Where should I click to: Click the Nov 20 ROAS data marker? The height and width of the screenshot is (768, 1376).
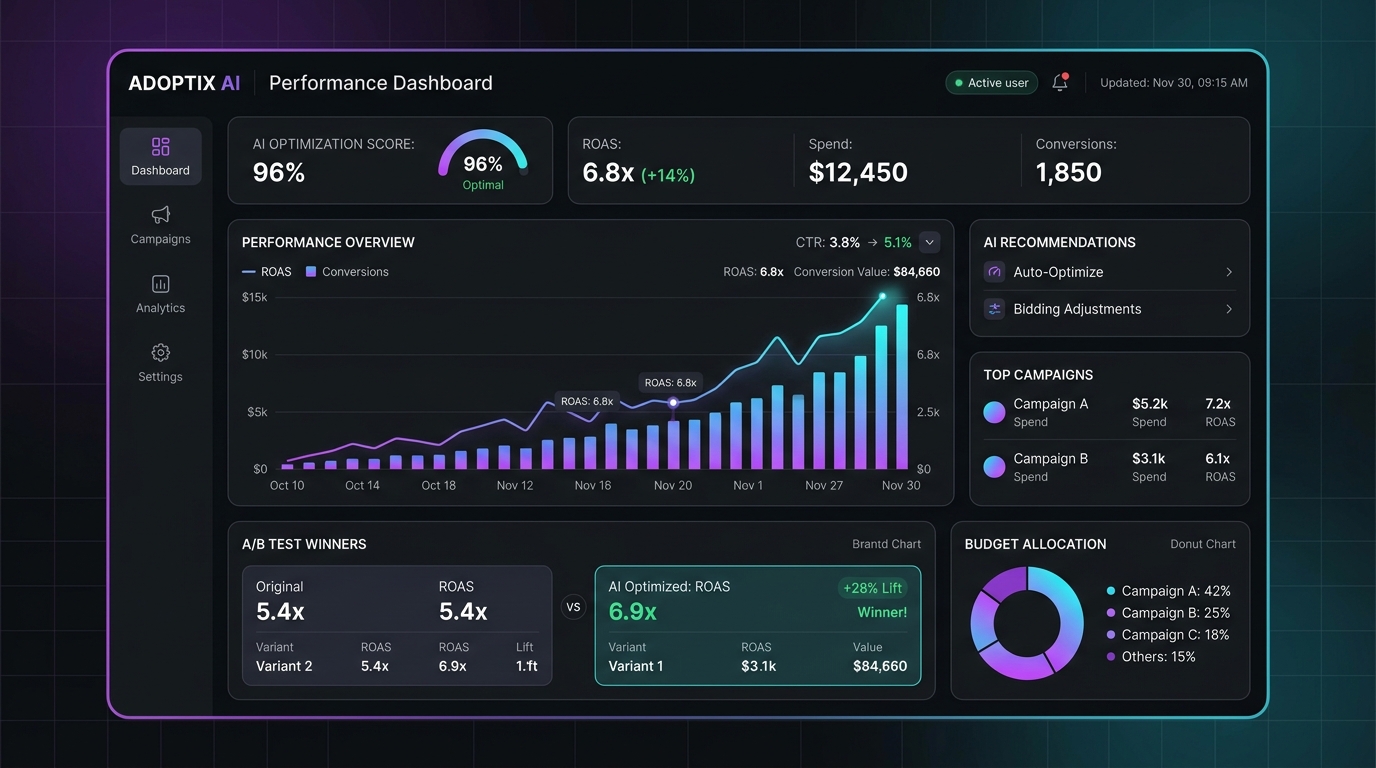[x=673, y=402]
